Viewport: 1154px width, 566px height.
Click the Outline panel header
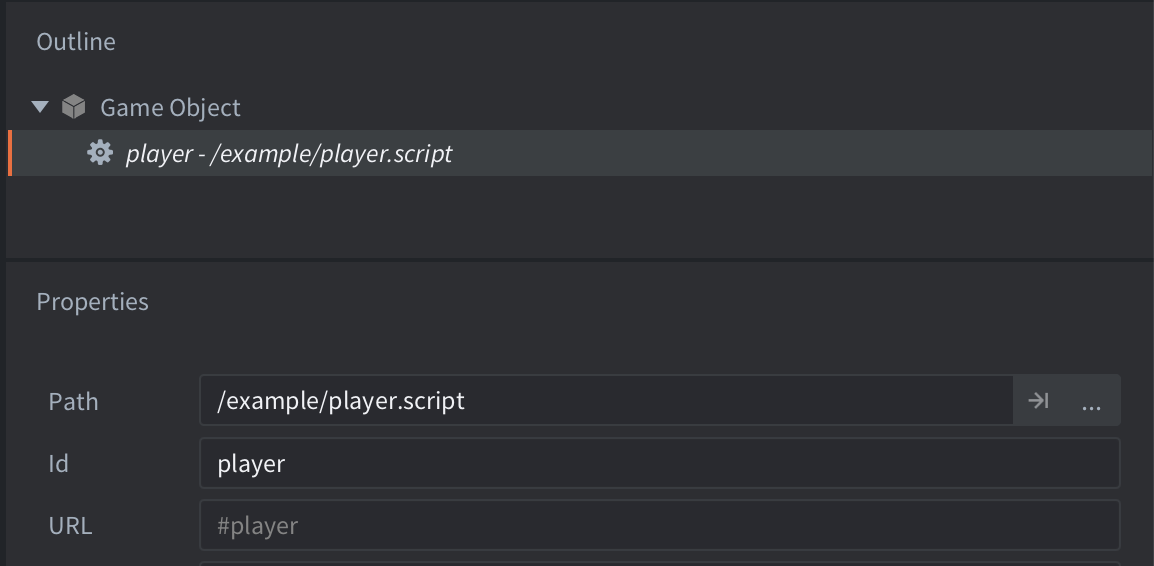76,41
